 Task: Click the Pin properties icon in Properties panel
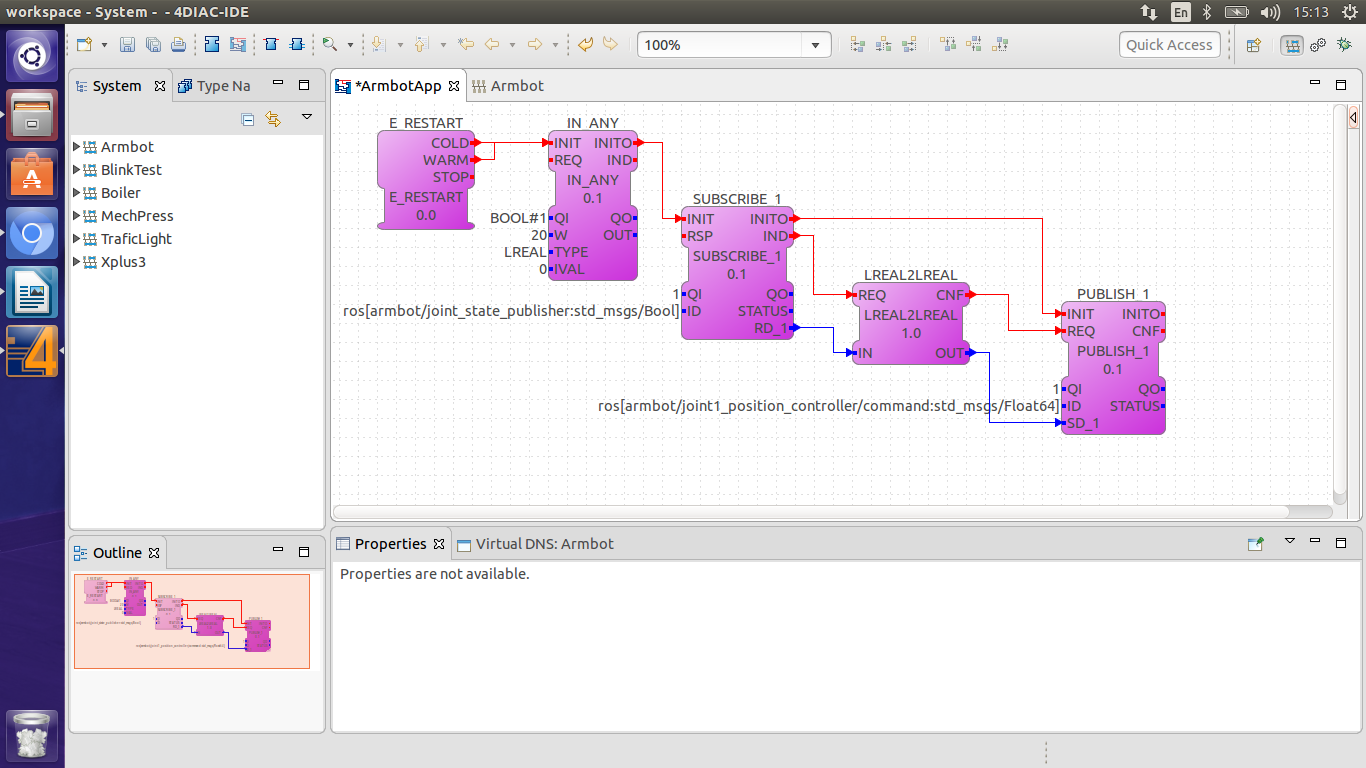1256,544
